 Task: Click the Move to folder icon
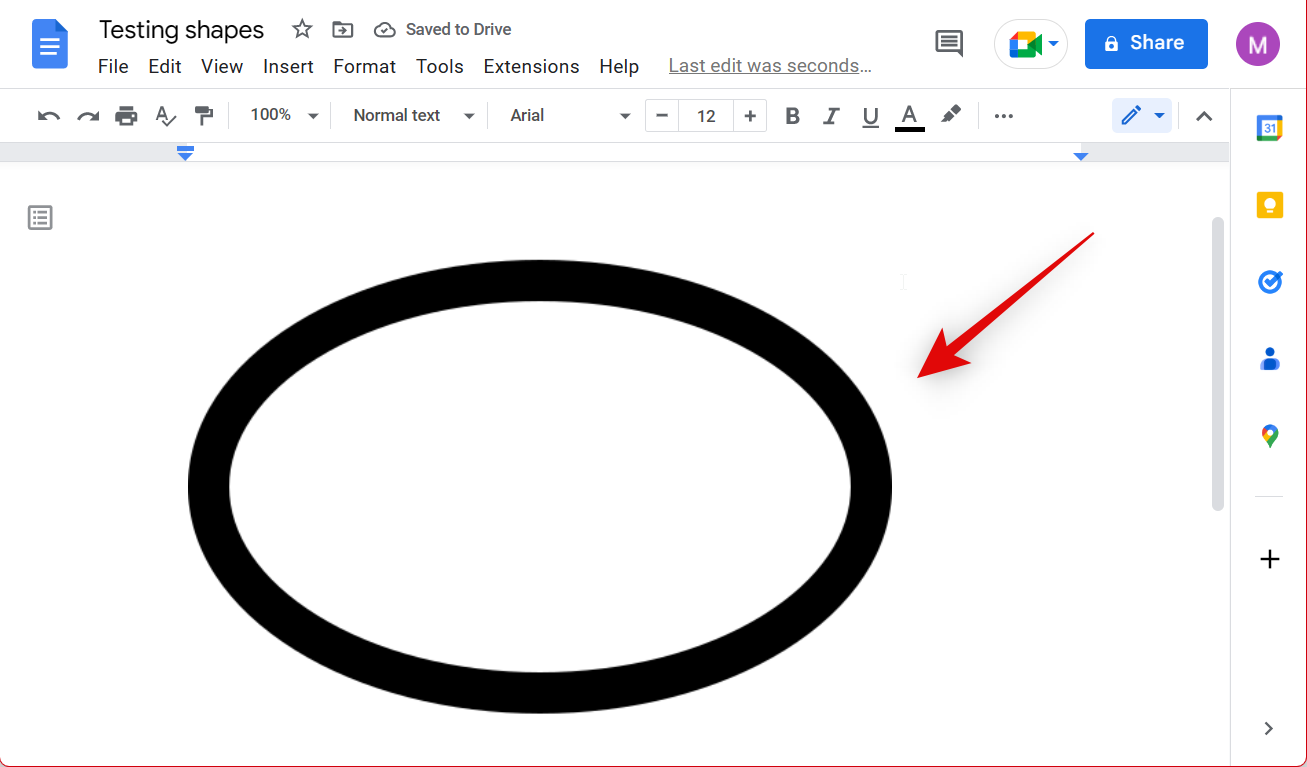[343, 30]
